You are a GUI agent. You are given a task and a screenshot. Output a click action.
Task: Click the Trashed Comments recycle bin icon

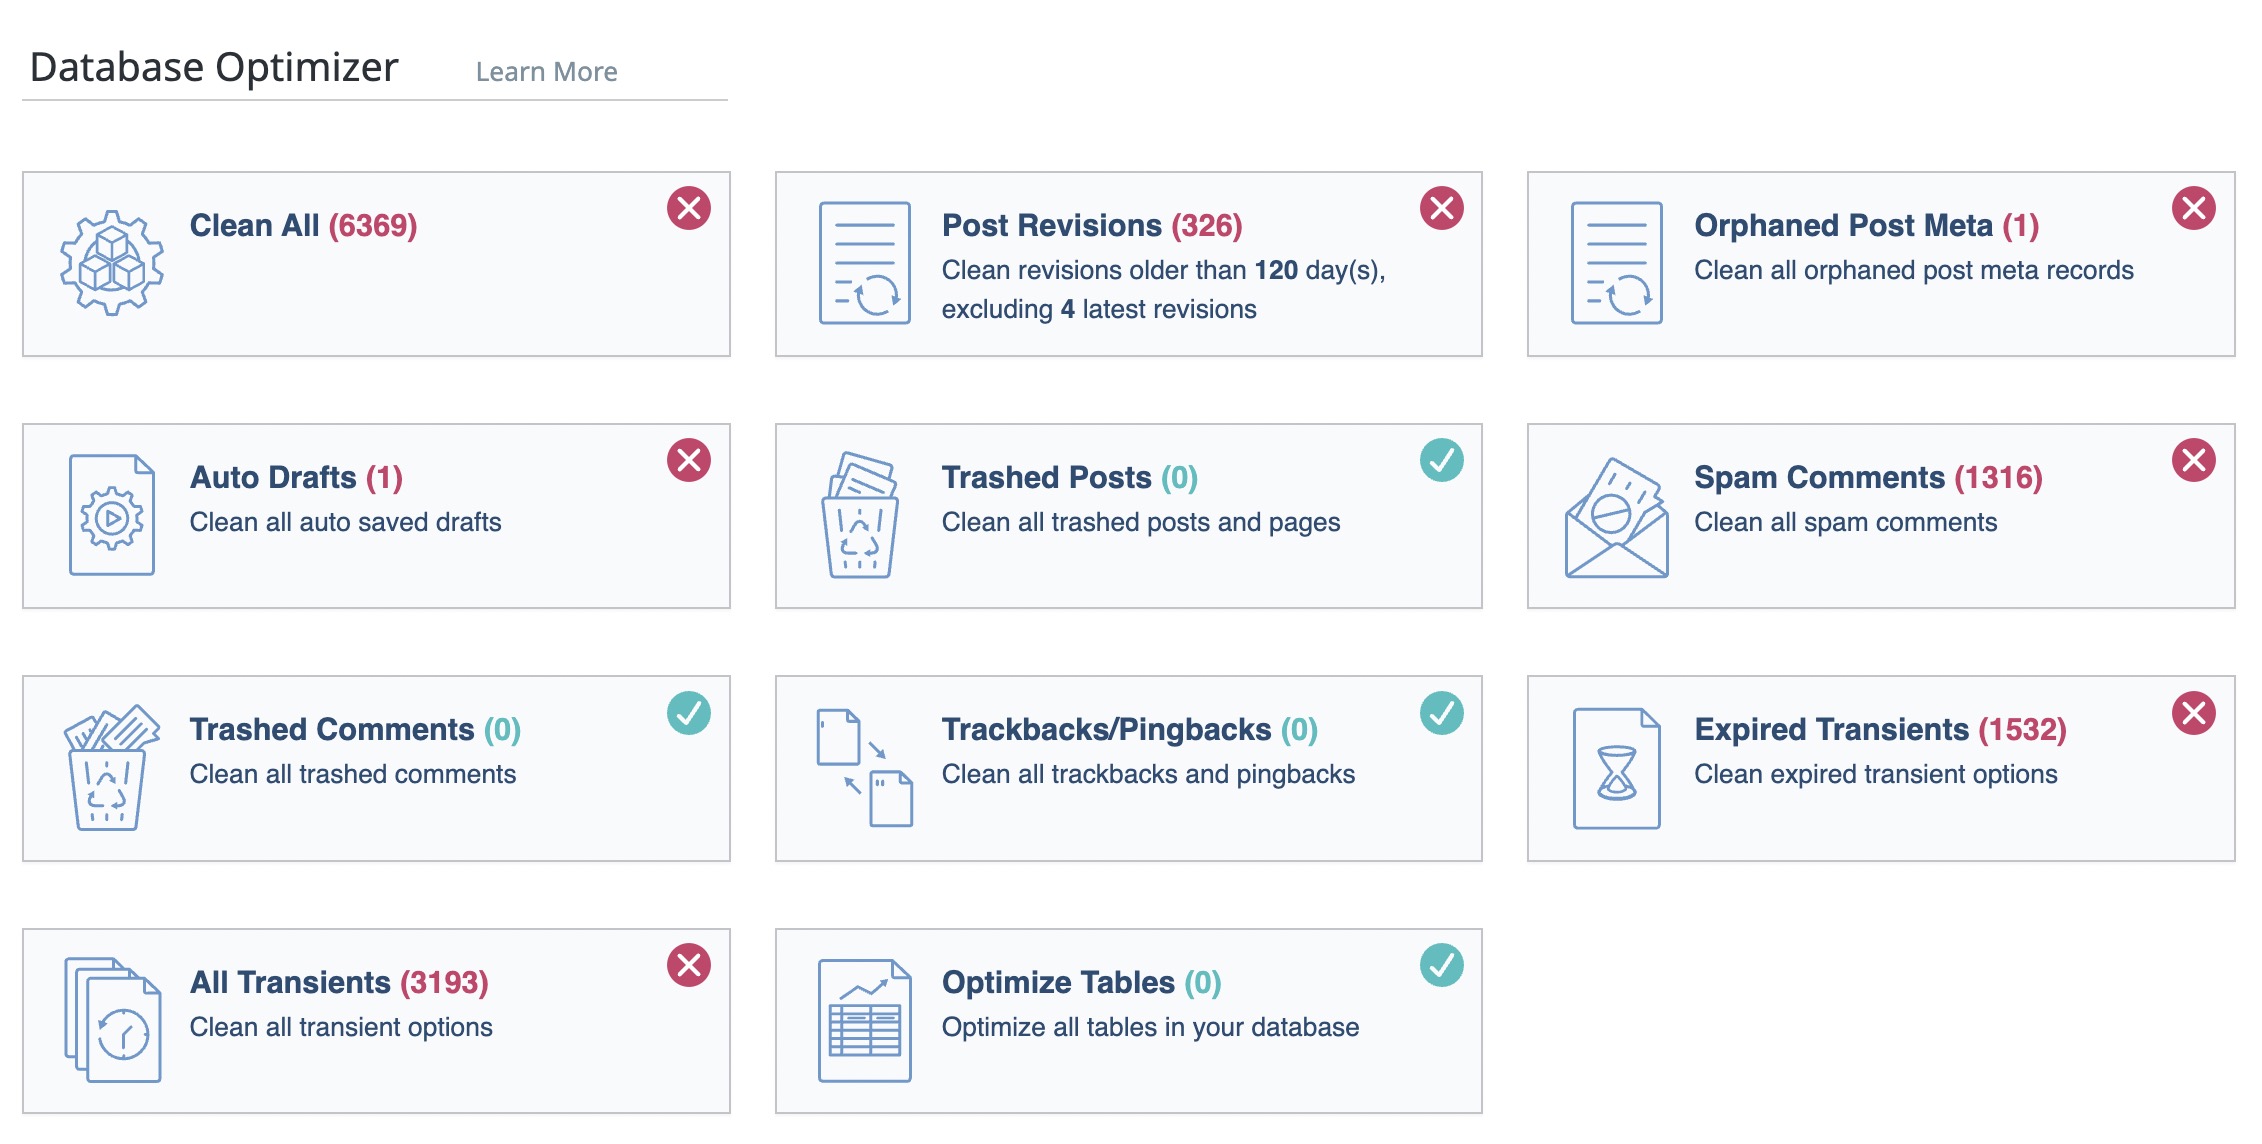tap(111, 767)
